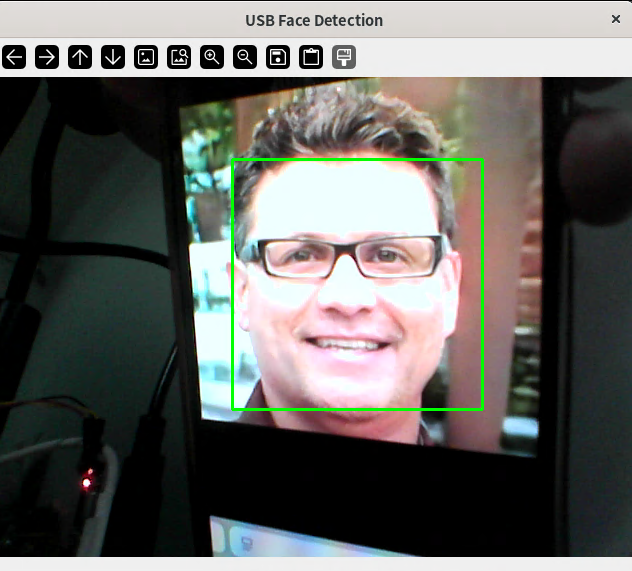Zoom out with the magnifier minus icon
The height and width of the screenshot is (571, 632).
click(x=245, y=57)
